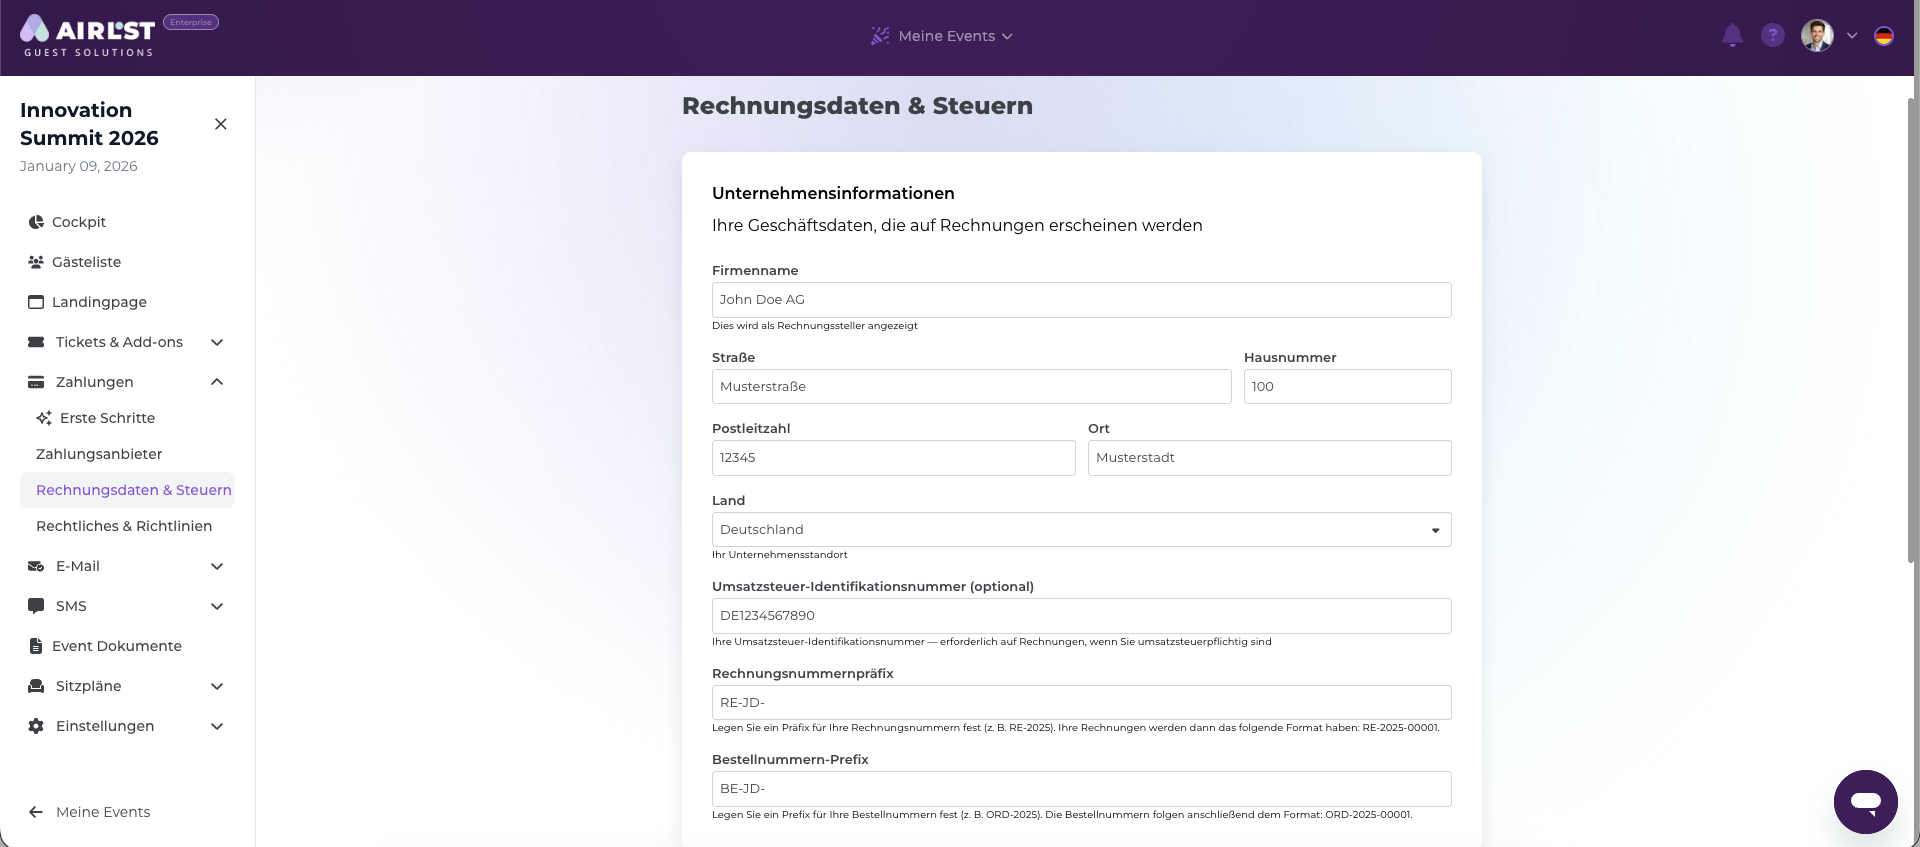Viewport: 1920px width, 847px height.
Task: Click the notification bell icon
Action: coord(1732,36)
